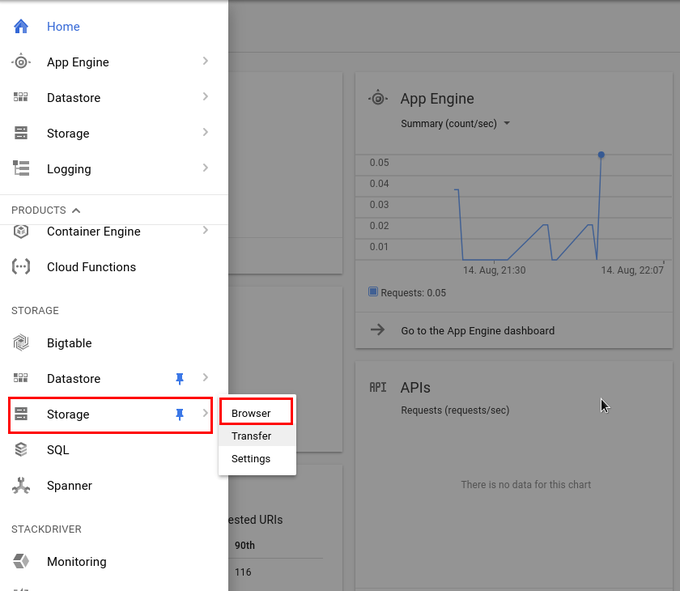Click the Cloud Functions brackets icon

(x=21, y=267)
